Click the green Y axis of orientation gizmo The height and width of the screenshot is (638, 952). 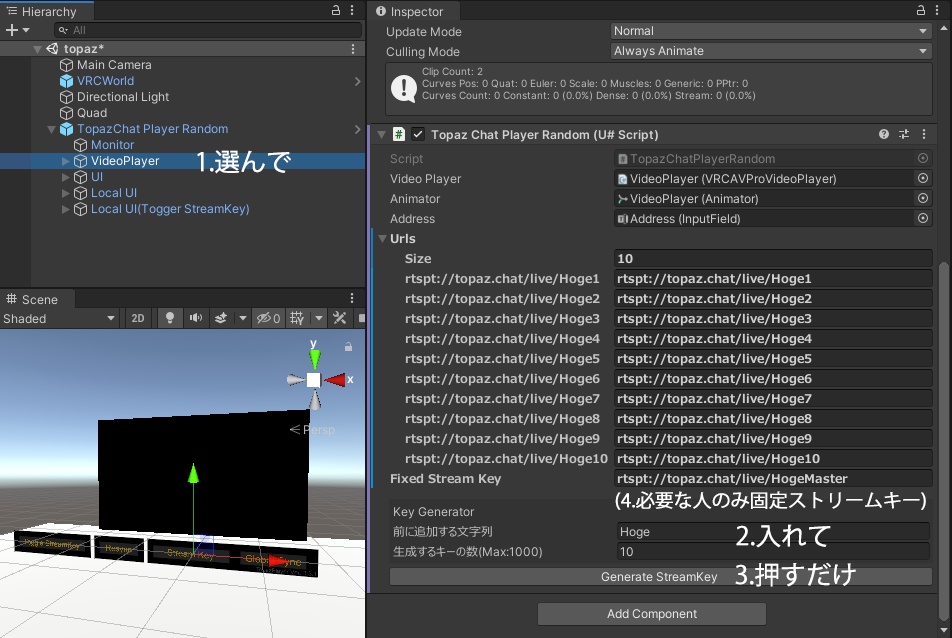tap(314, 357)
